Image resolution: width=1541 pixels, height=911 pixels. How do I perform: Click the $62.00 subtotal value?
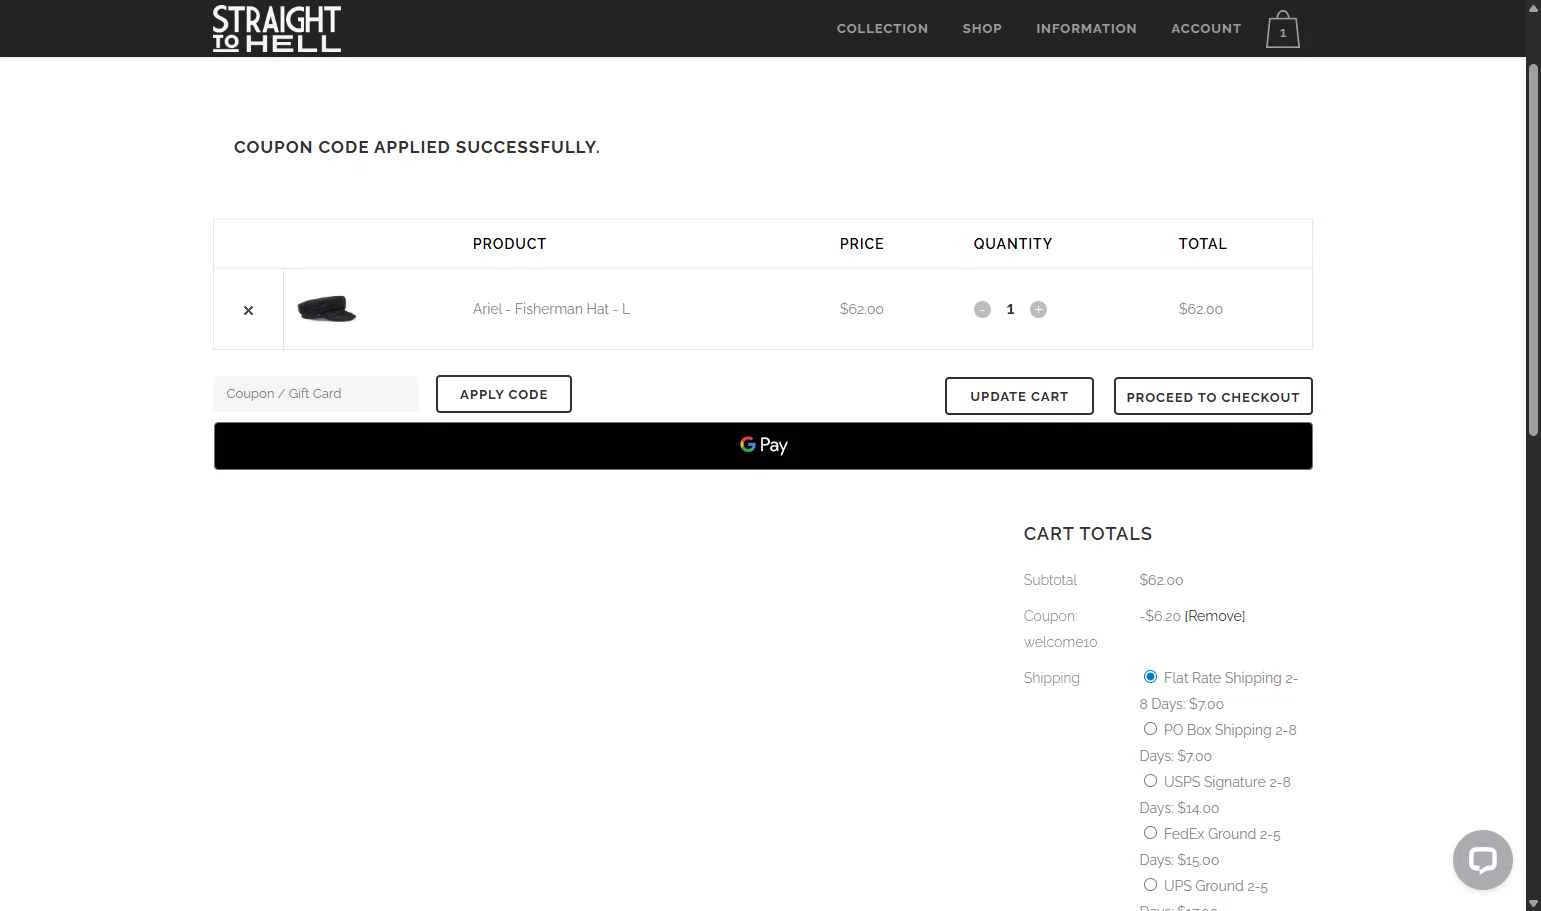[x=1161, y=580]
